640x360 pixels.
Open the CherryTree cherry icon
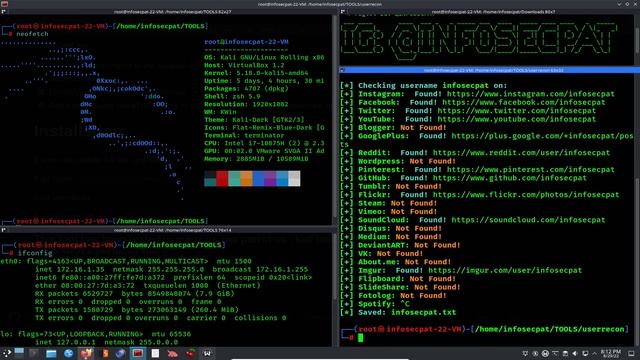tap(190, 353)
